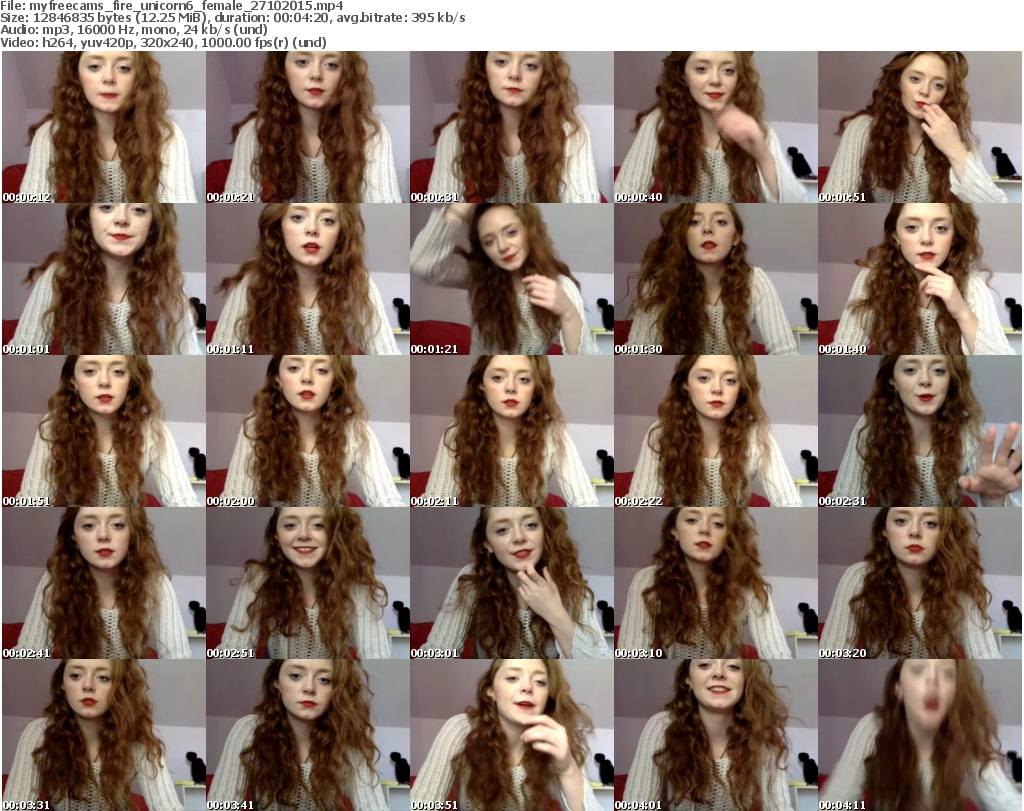Image resolution: width=1024 pixels, height=811 pixels.
Task: Click the thumbnail at 00:01:40
Action: 920,279
